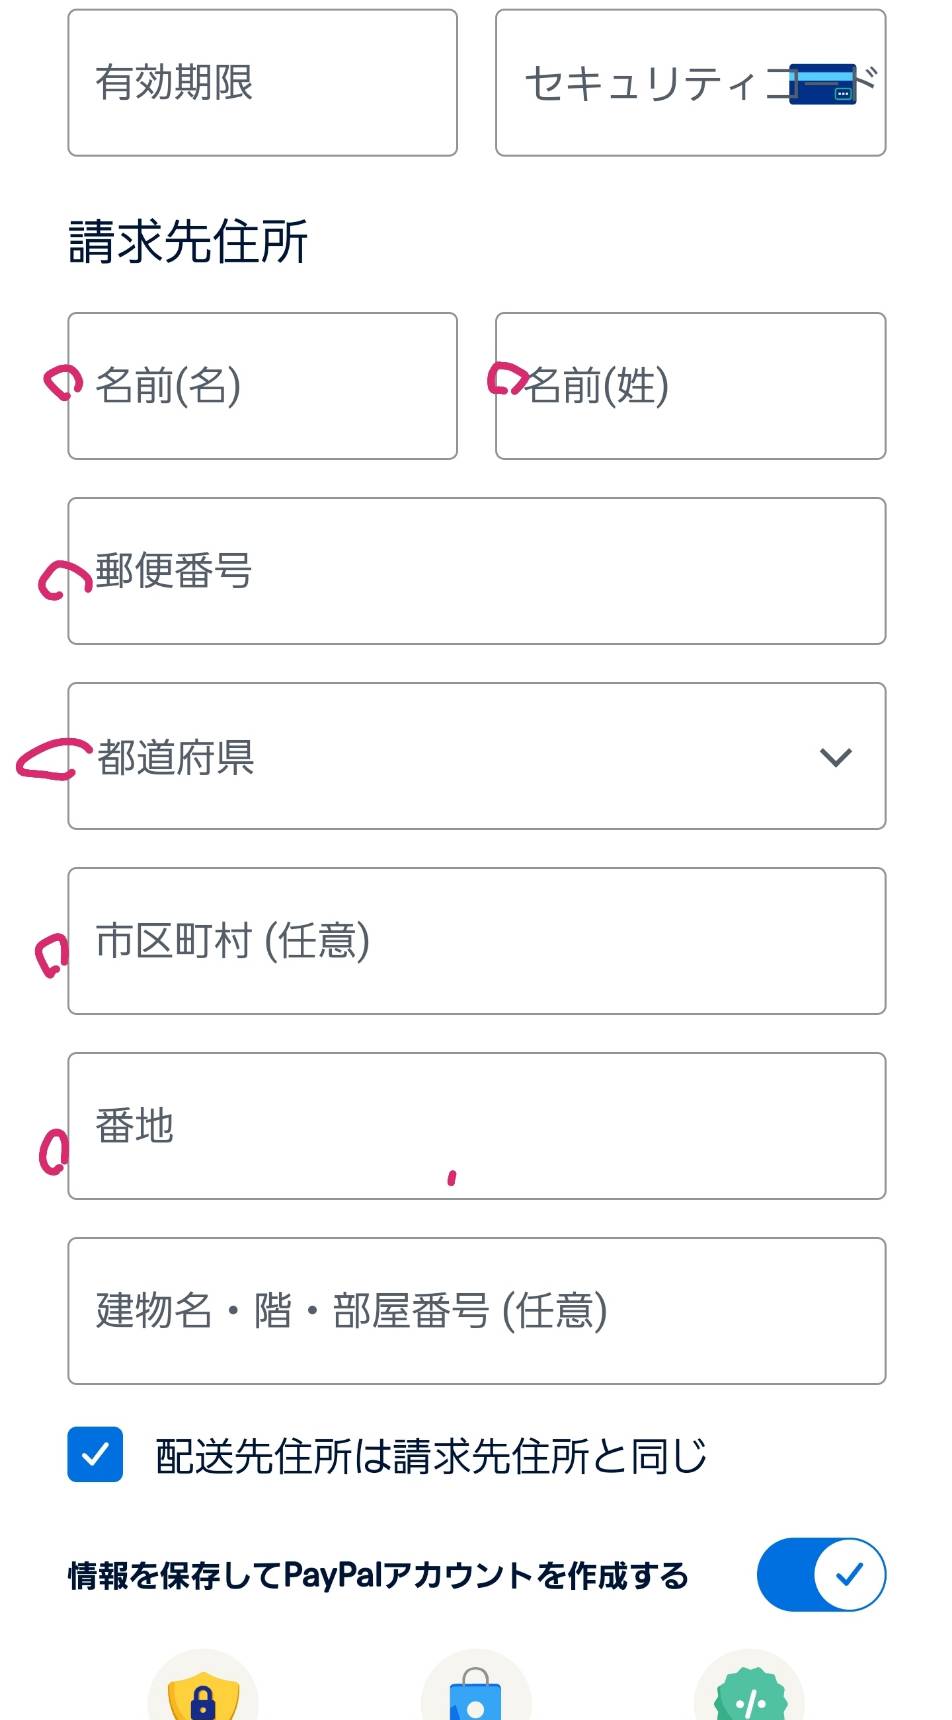This screenshot has height=1720, width=952.
Task: Toggle off the PayPal account creation switch
Action: coord(821,1575)
